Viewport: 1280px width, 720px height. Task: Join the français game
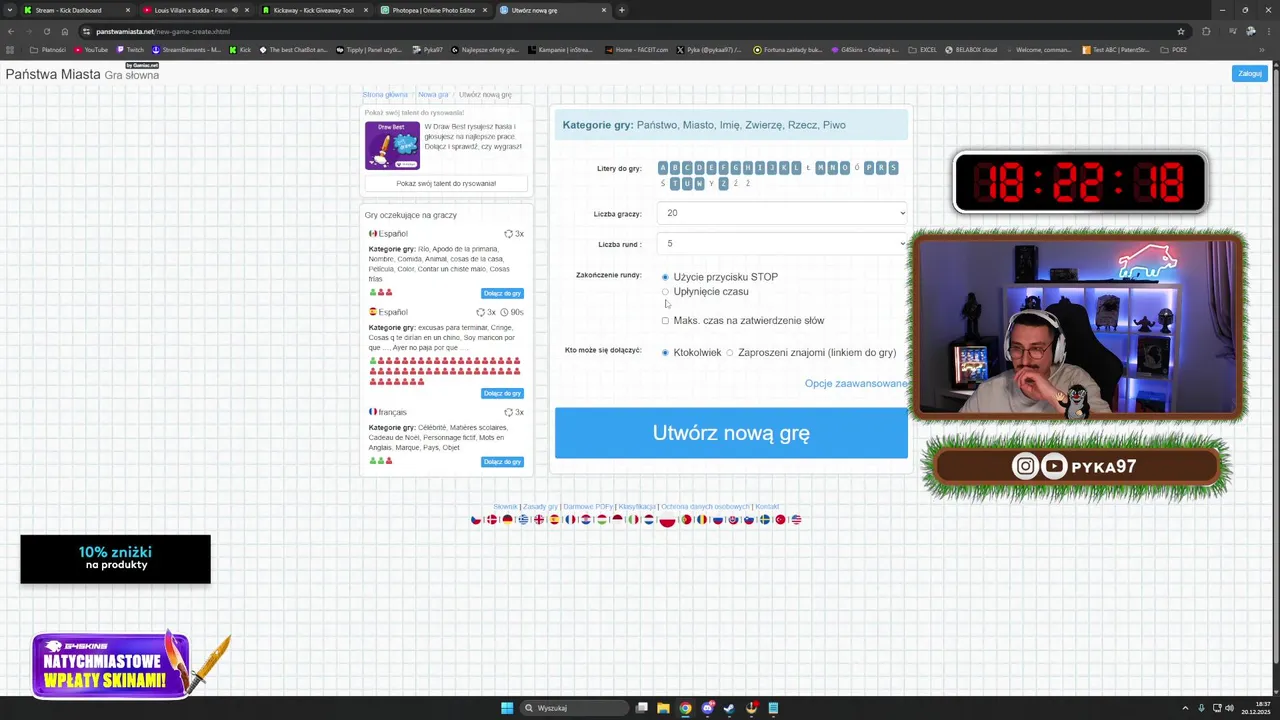502,462
